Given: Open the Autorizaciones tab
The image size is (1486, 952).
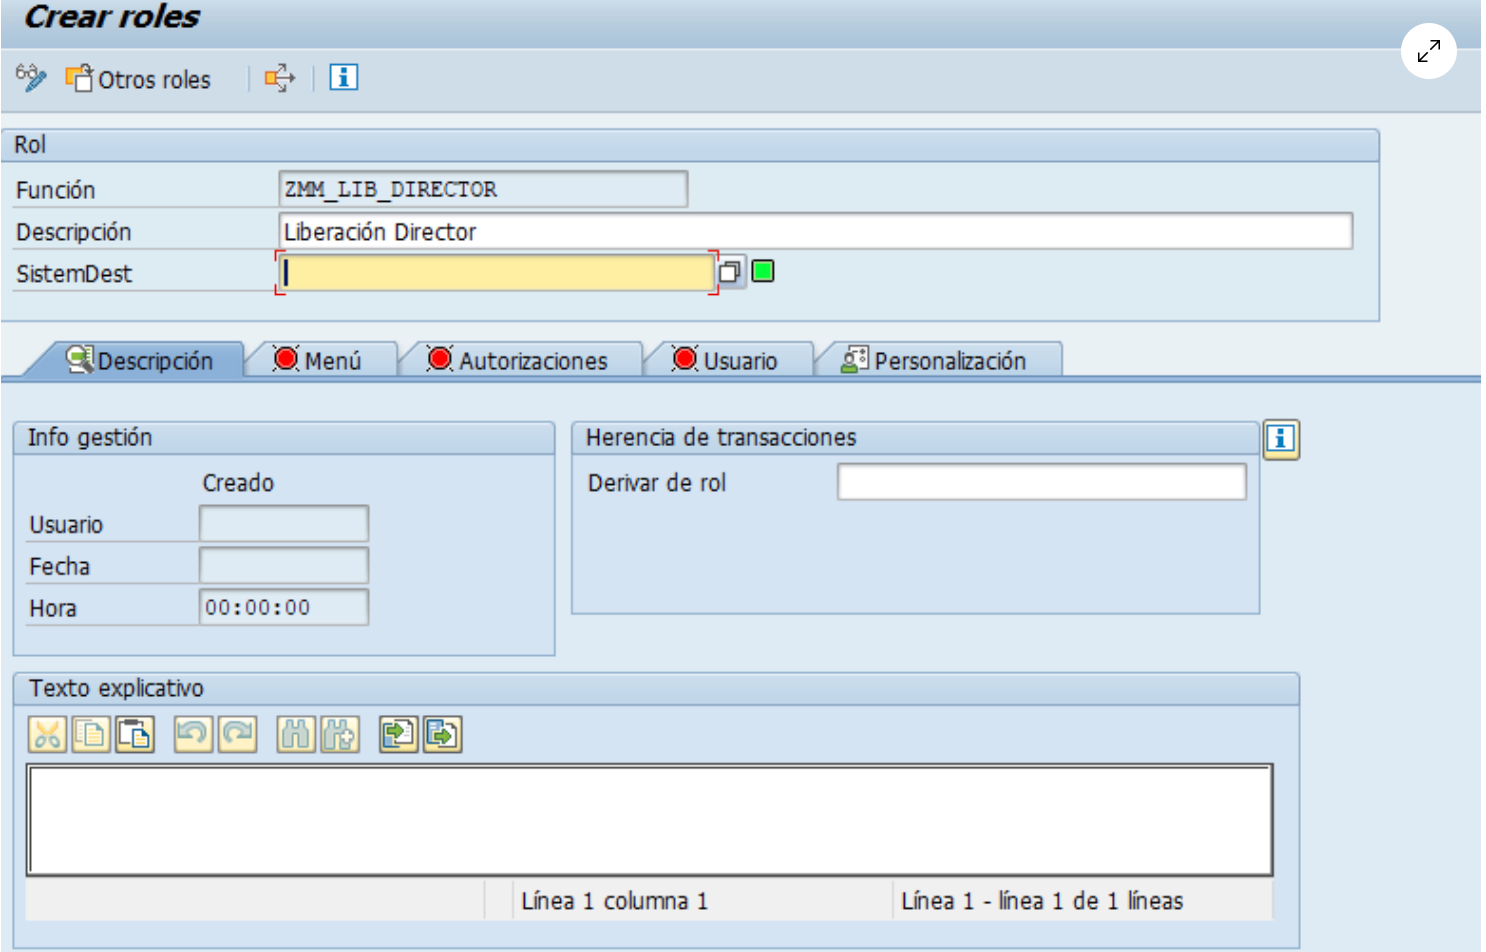Looking at the screenshot, I should pos(518,360).
